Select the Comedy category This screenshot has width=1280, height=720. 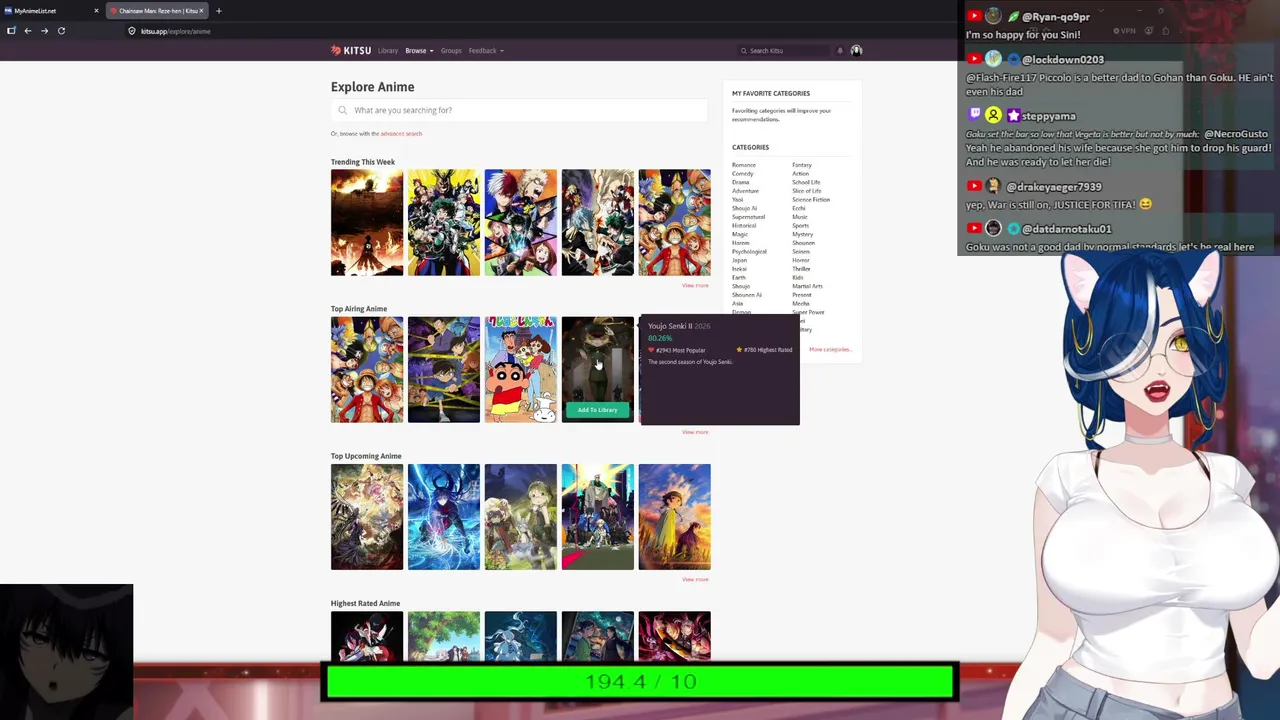click(743, 174)
